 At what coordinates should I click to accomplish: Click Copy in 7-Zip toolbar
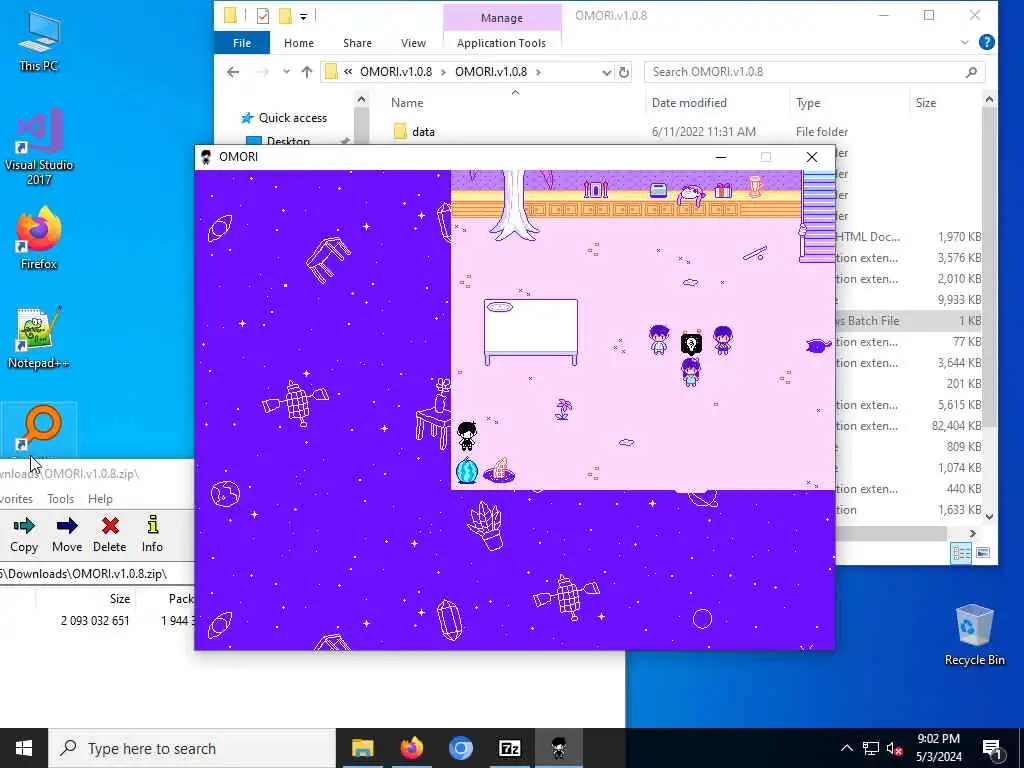(24, 535)
